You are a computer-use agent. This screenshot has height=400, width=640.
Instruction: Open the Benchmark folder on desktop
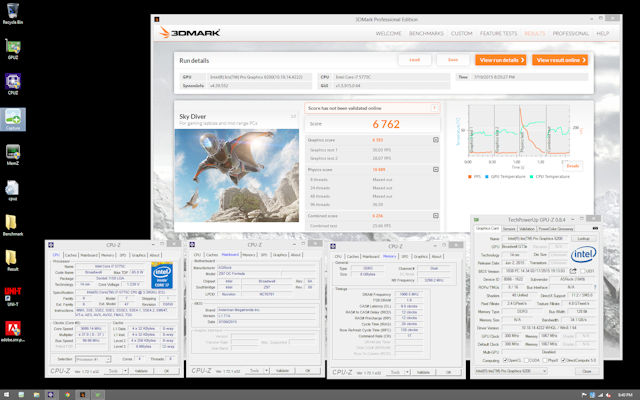(x=13, y=225)
